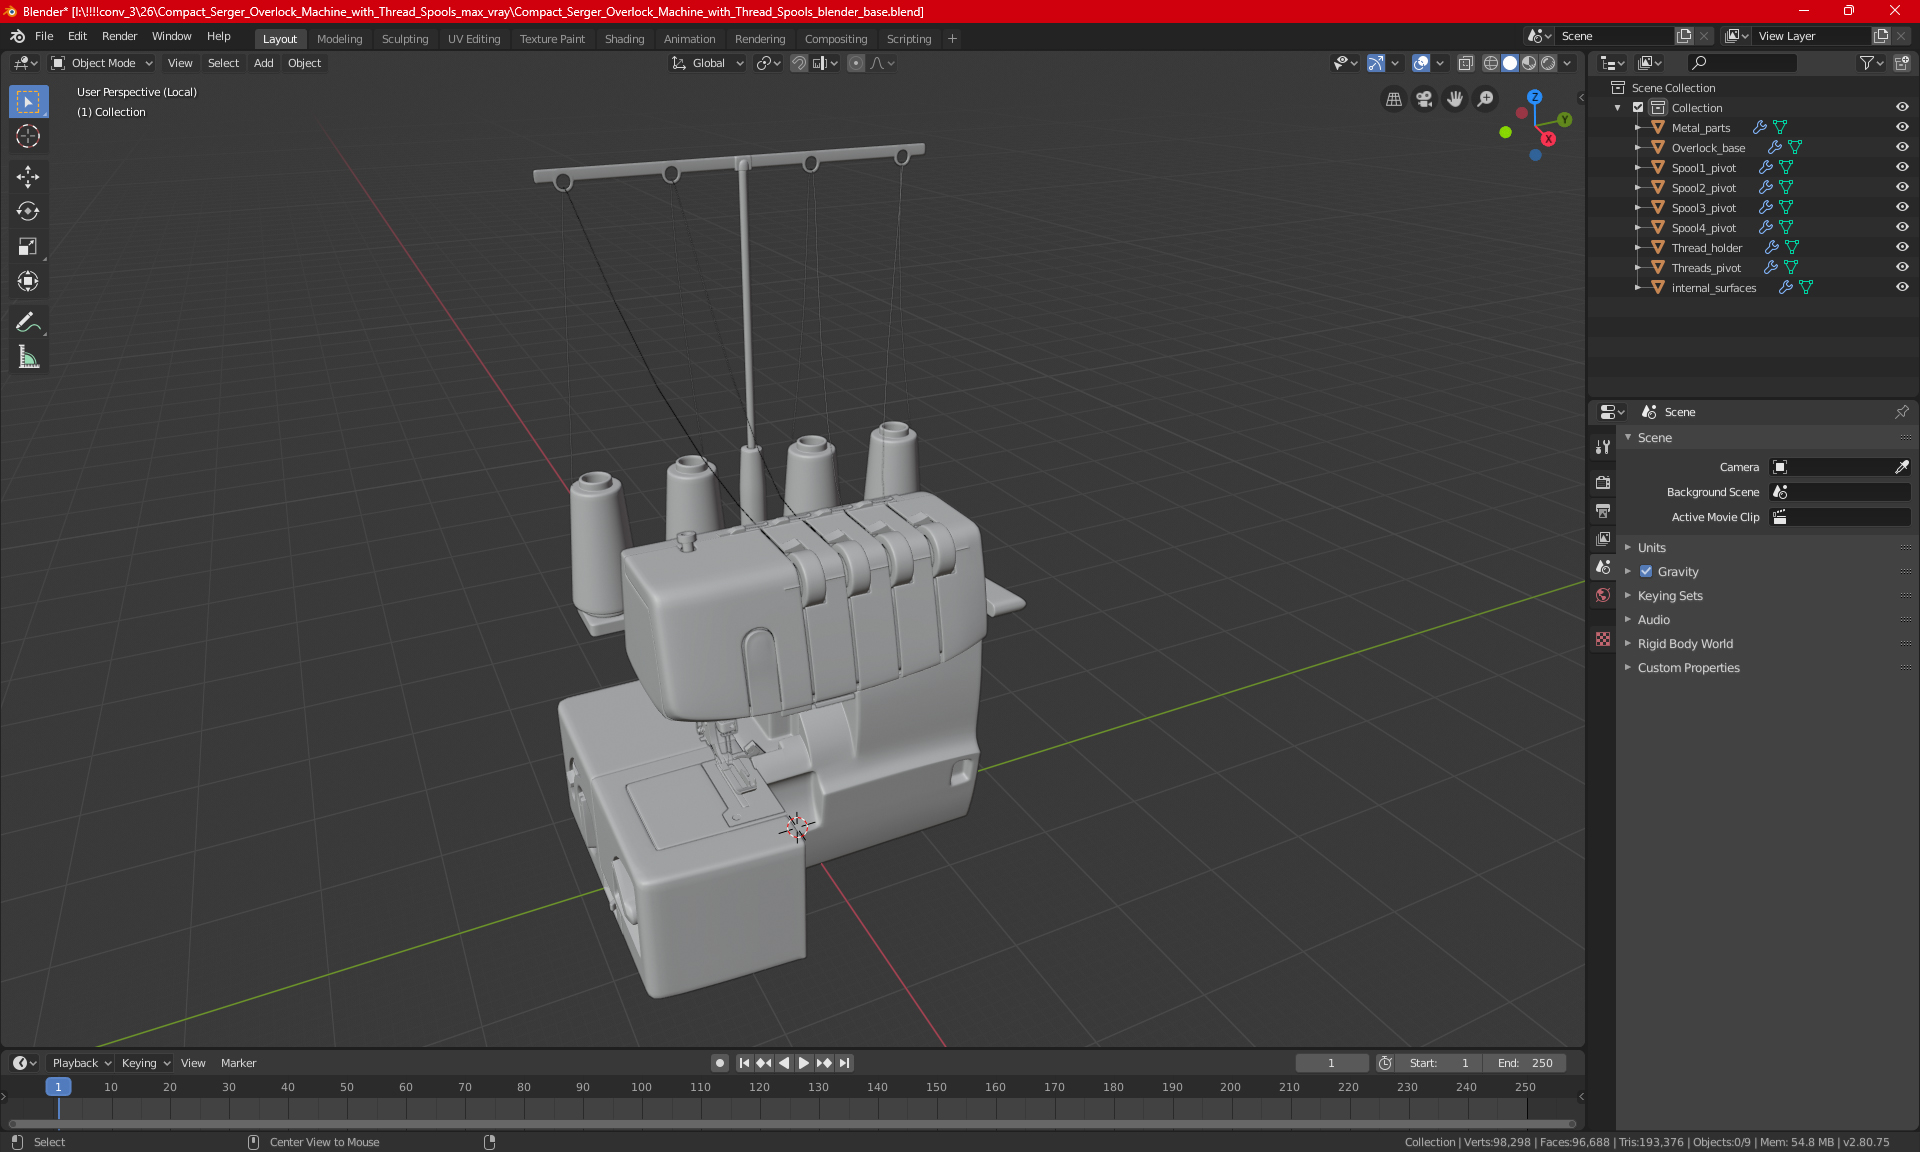Image resolution: width=1920 pixels, height=1152 pixels.
Task: Switch to camera view icon
Action: pos(1424,99)
